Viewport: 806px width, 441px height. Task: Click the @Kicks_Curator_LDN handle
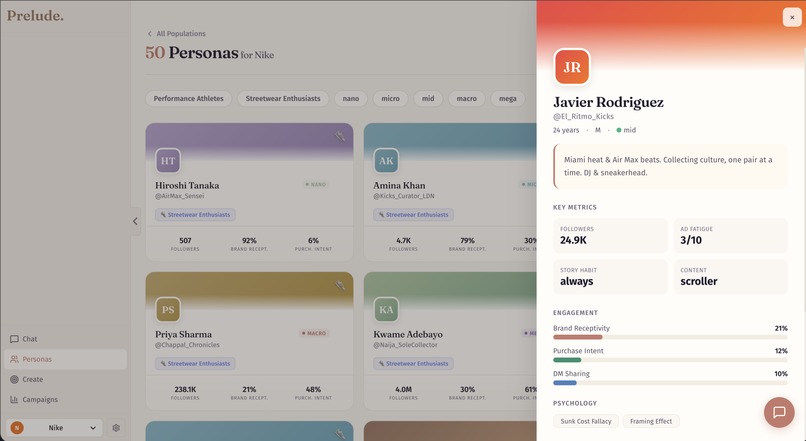pos(404,196)
